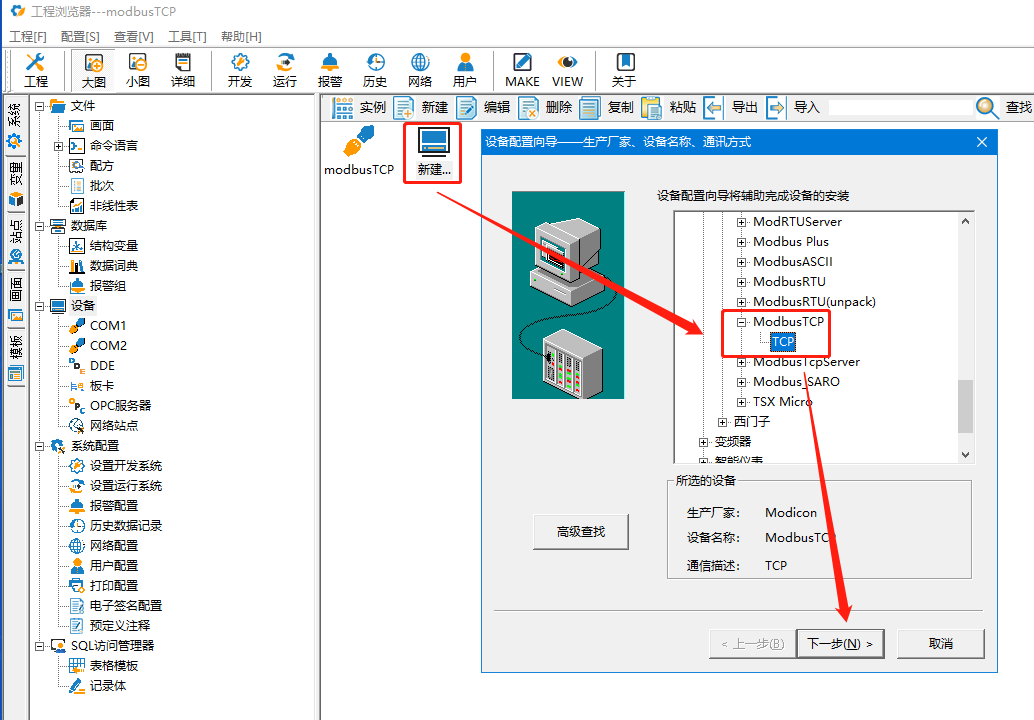Collapse the ModbusTCP tree node
The height and width of the screenshot is (720, 1034).
pyautogui.click(x=742, y=322)
